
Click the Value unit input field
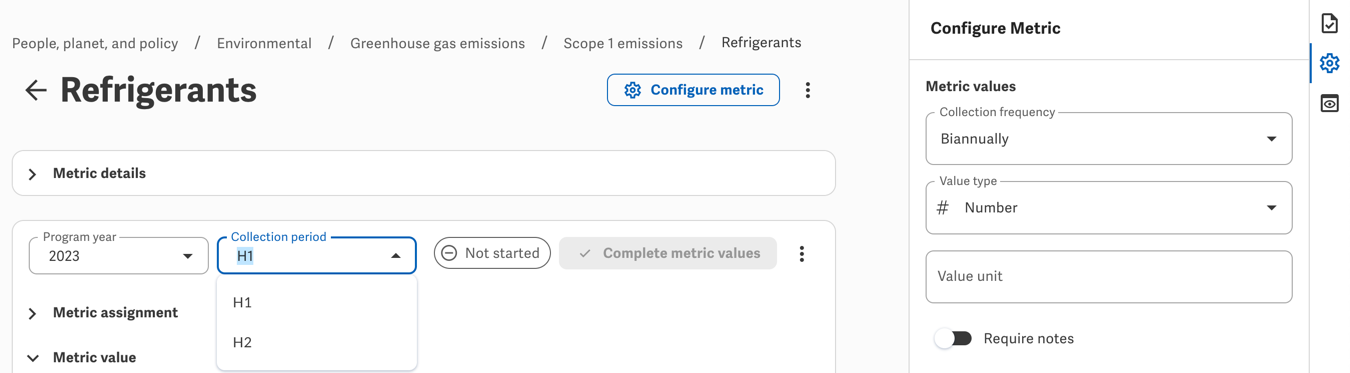pyautogui.click(x=1109, y=277)
